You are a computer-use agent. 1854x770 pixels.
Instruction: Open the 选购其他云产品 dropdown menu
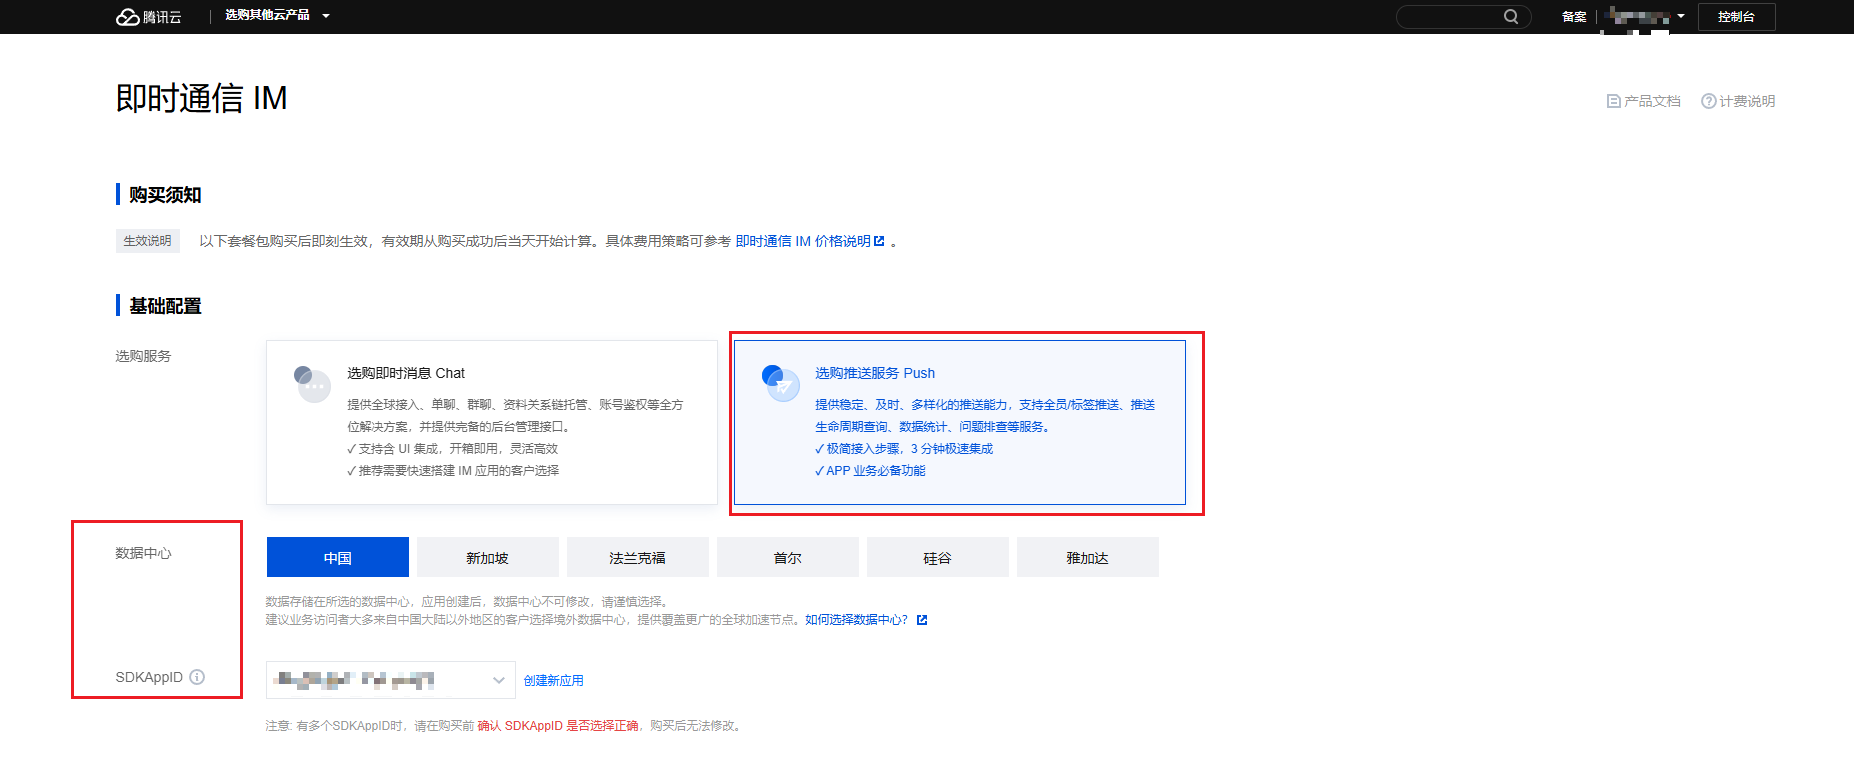[x=277, y=15]
